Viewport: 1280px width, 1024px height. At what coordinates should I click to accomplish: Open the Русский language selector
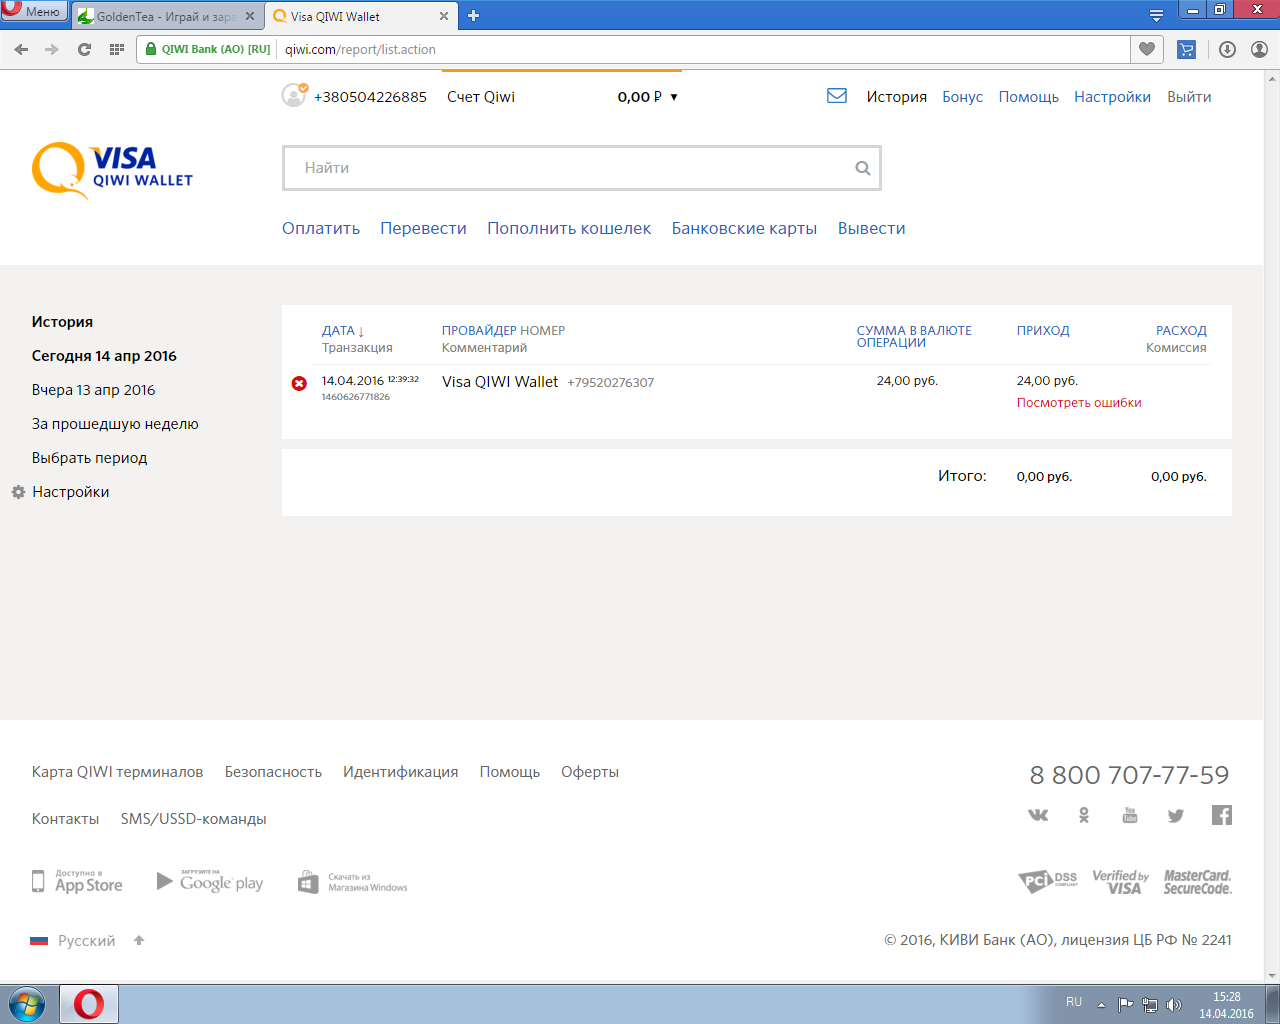click(87, 941)
